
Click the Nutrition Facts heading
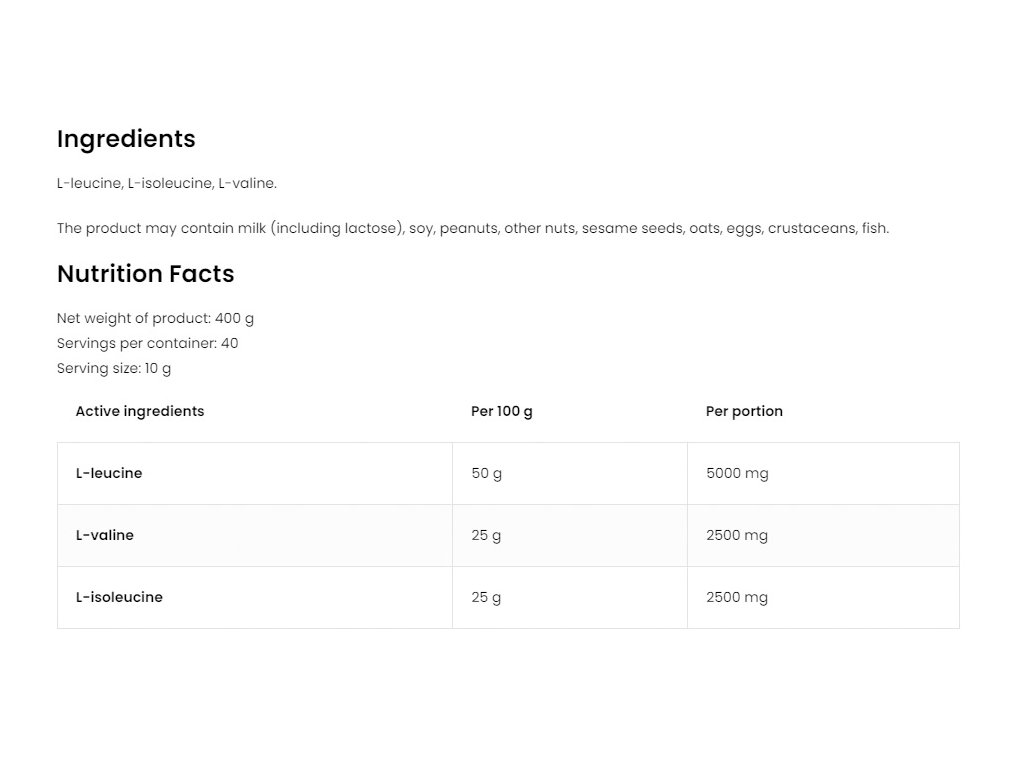coord(145,274)
